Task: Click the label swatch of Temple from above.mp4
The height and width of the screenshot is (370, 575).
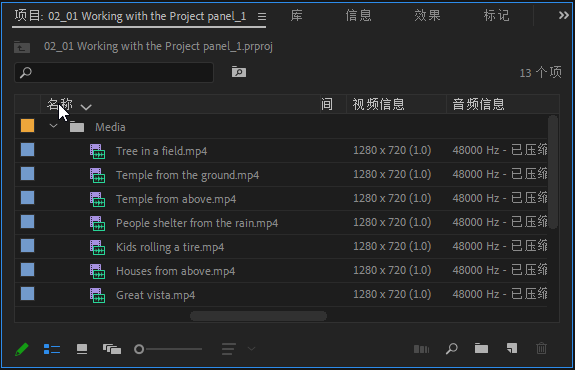Action: [x=28, y=198]
